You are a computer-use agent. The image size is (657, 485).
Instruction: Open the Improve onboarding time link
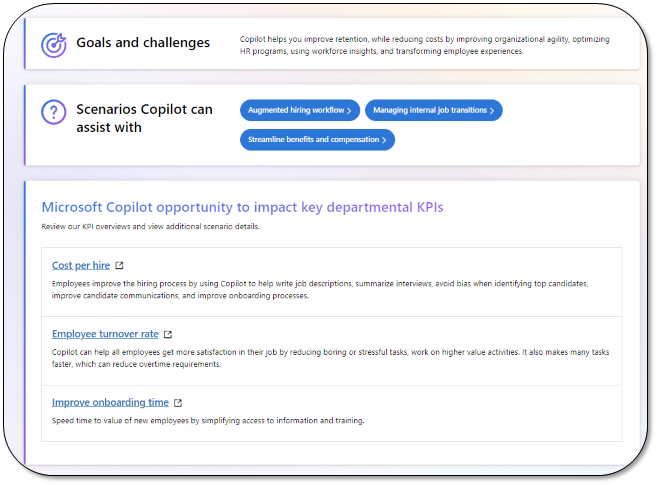110,402
